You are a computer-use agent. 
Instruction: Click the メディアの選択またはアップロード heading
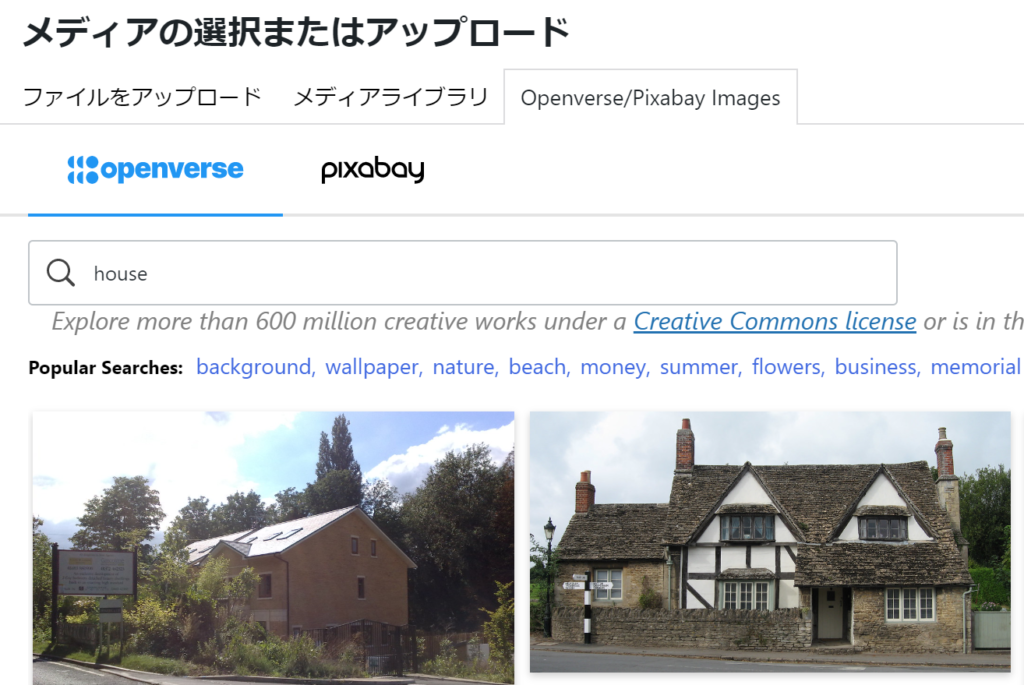tap(296, 31)
